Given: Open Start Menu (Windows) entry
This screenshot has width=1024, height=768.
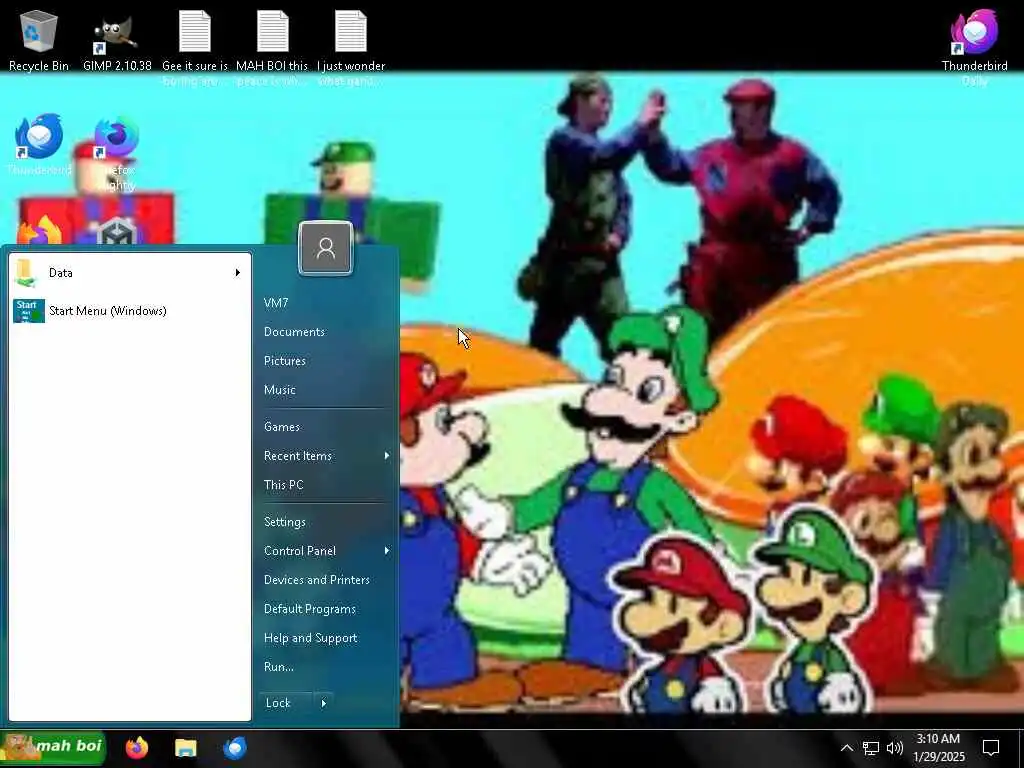Looking at the screenshot, I should (130, 310).
